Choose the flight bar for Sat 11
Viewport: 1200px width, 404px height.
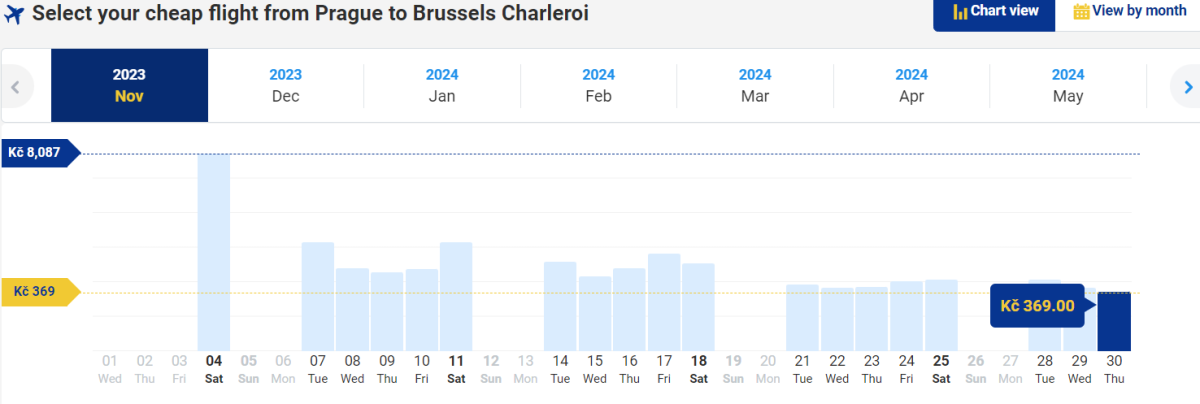[x=456, y=296]
